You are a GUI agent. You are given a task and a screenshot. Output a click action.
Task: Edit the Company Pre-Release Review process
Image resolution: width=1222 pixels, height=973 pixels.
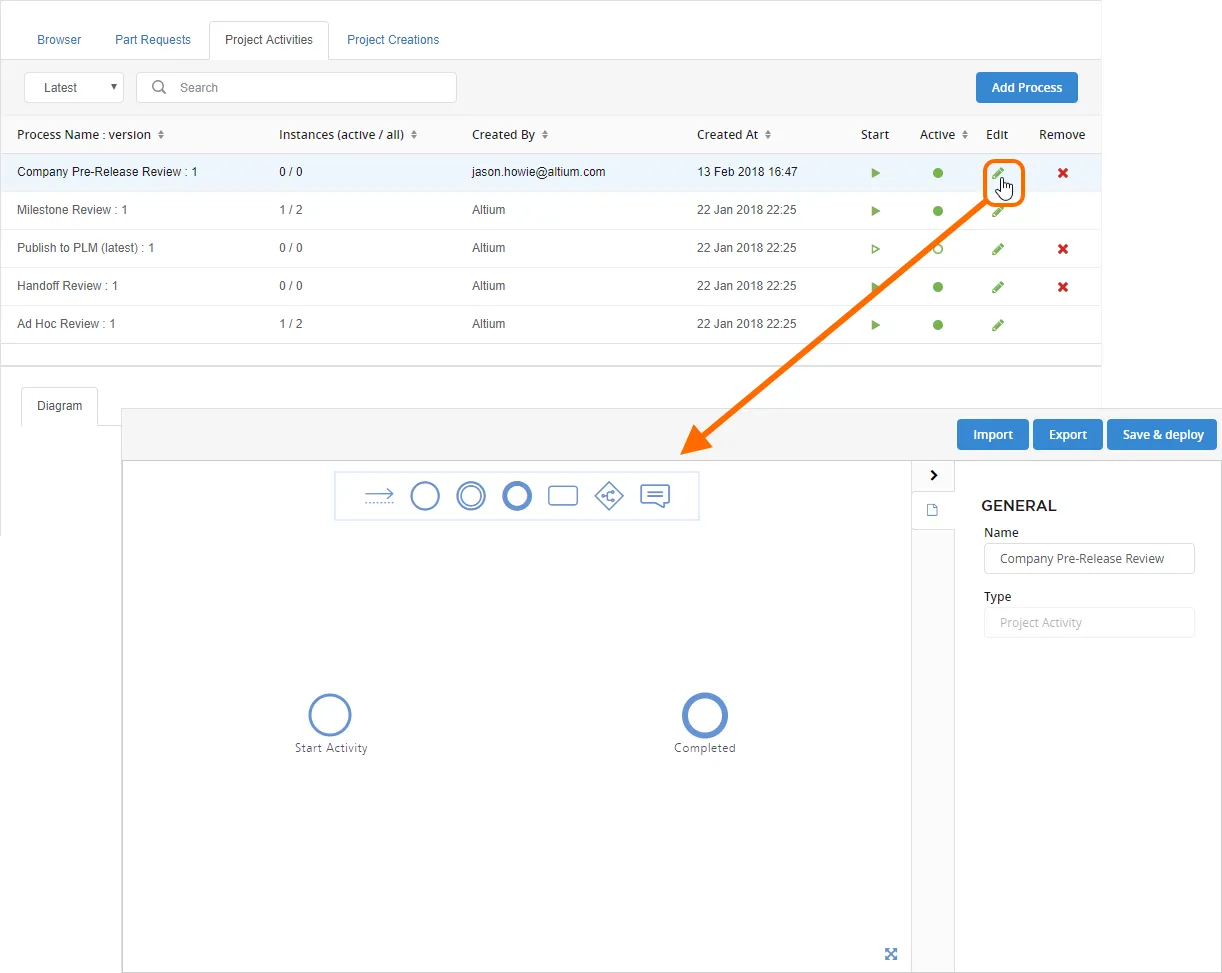click(x=997, y=173)
